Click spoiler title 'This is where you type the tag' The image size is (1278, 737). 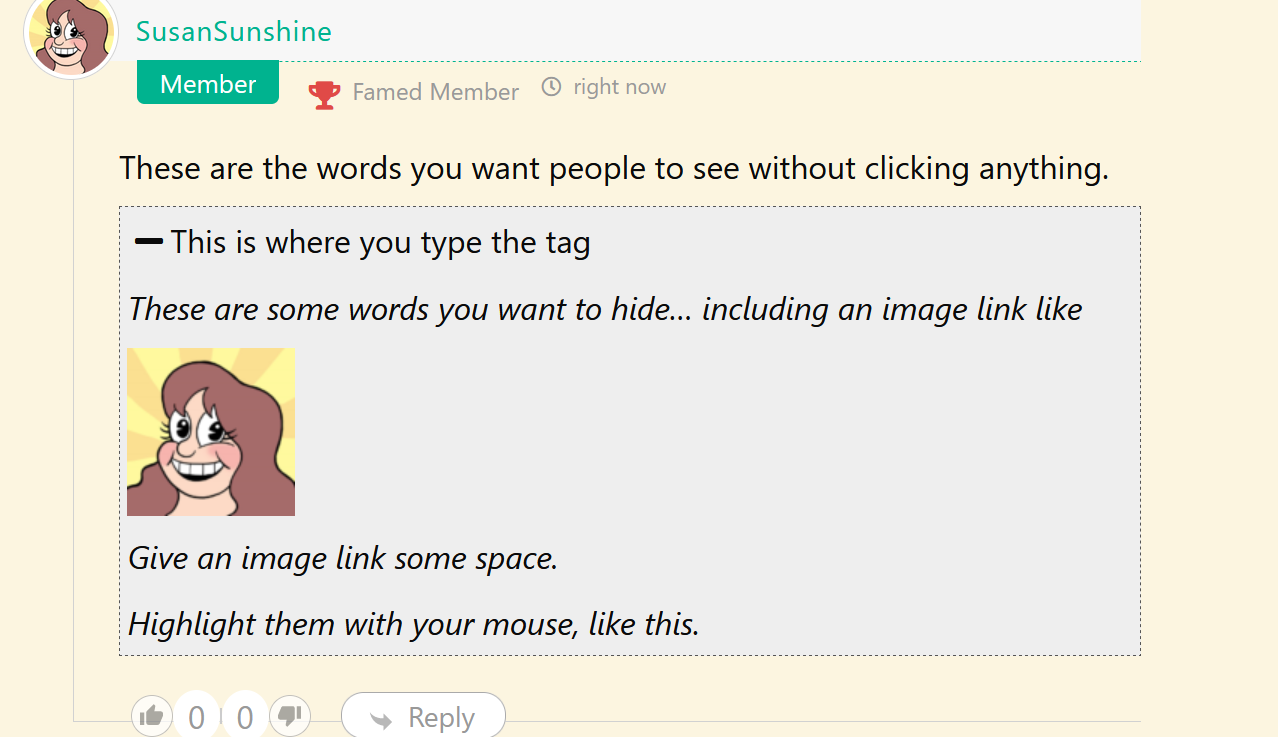pyautogui.click(x=380, y=242)
